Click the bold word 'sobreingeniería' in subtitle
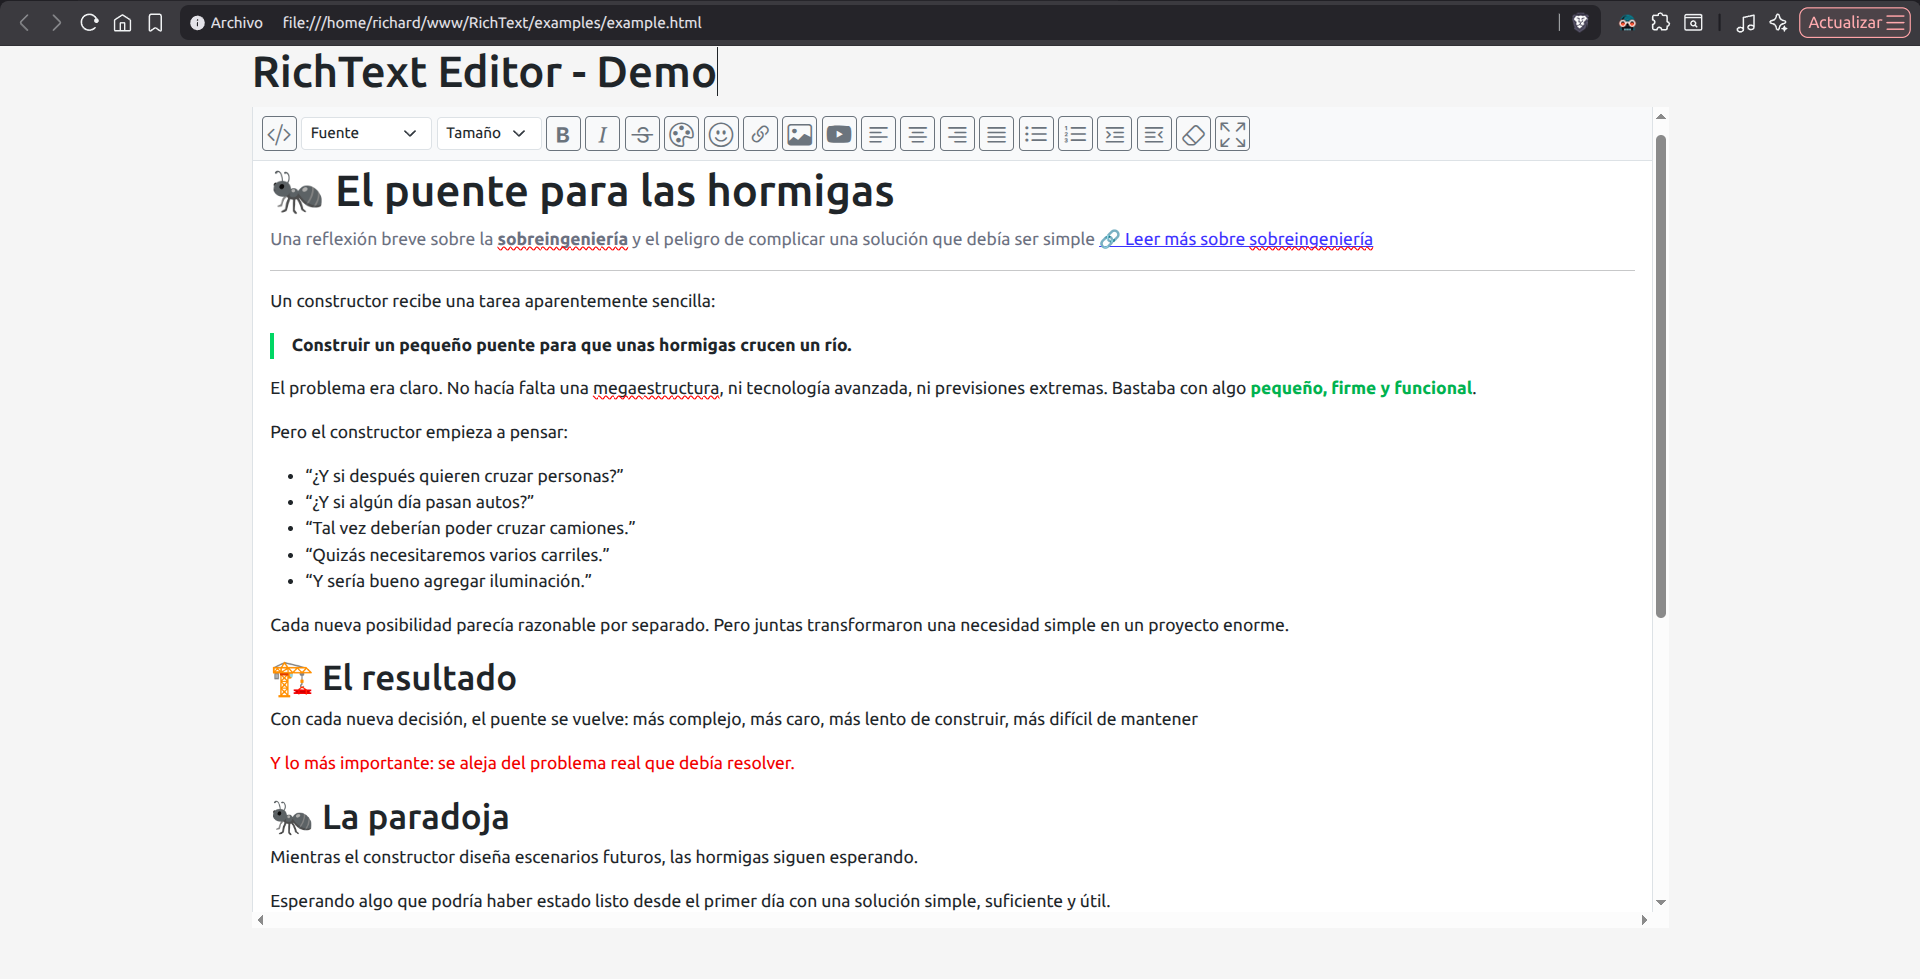This screenshot has height=979, width=1920. [562, 239]
